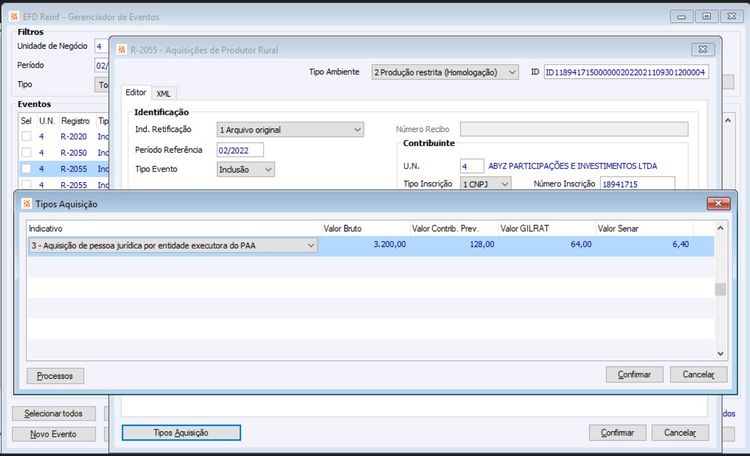Open the Tipo Inscrição dropdown
This screenshot has width=750, height=456.
[505, 184]
